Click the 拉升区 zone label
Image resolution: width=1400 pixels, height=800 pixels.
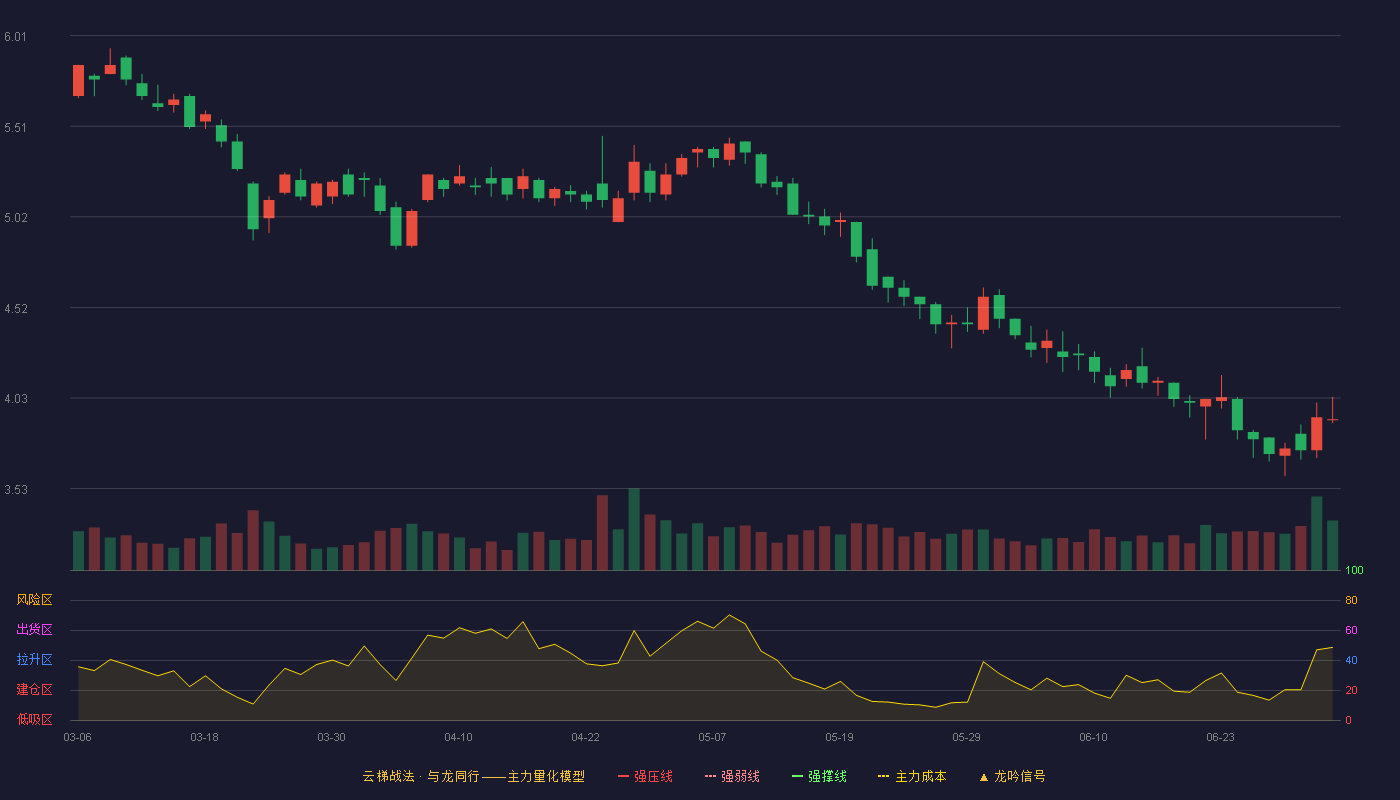34,660
